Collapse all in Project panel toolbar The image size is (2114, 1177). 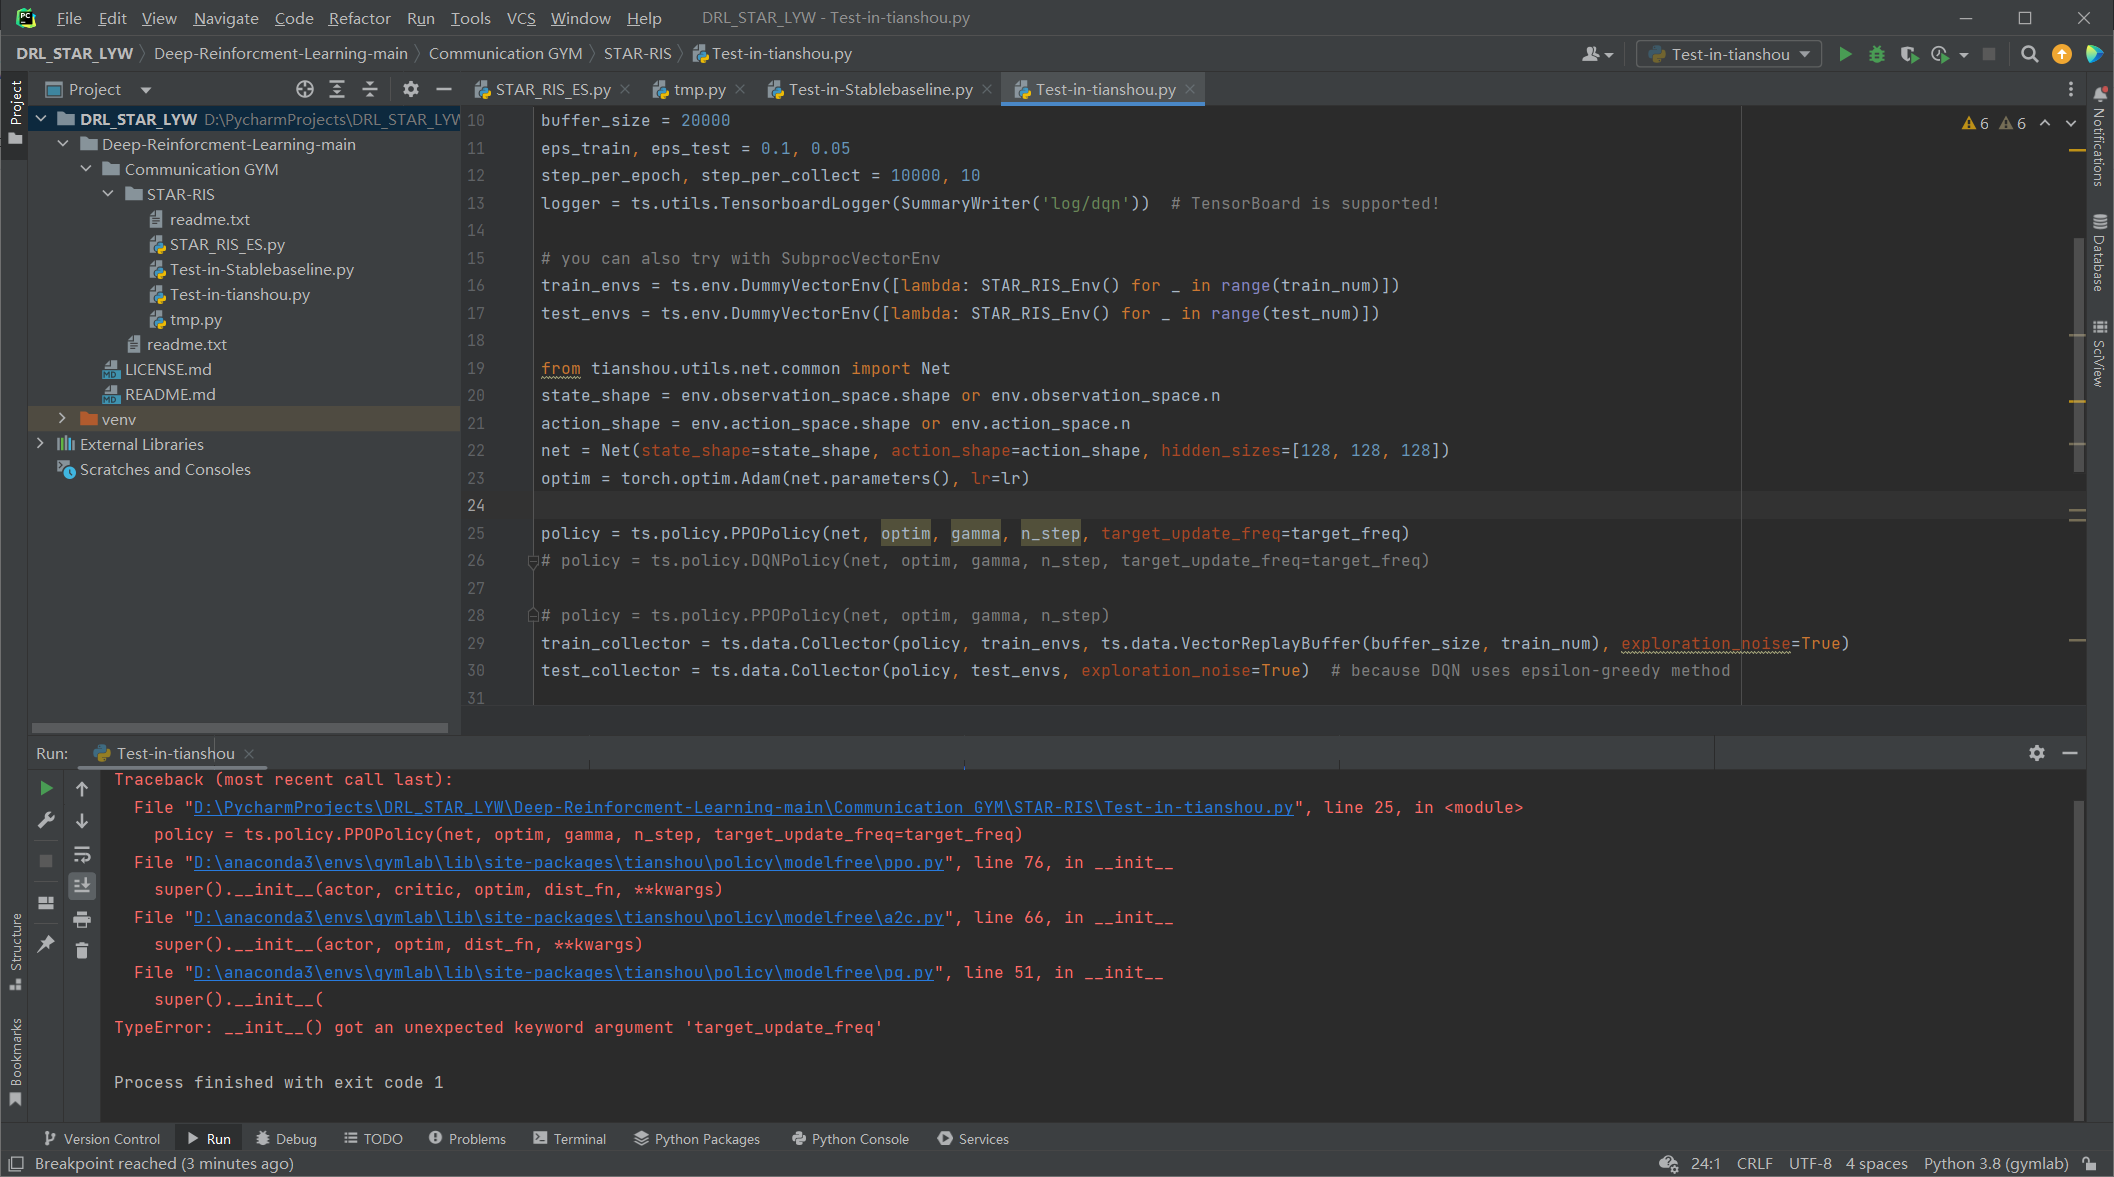point(369,89)
